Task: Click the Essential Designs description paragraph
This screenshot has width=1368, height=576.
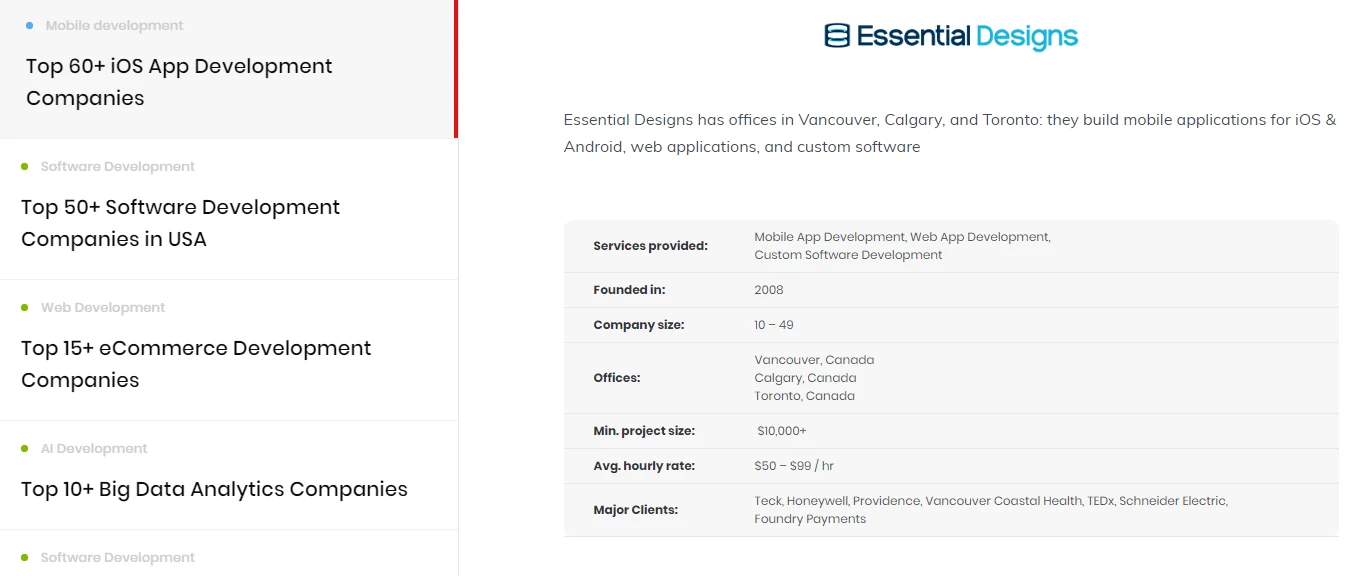Action: tap(950, 133)
